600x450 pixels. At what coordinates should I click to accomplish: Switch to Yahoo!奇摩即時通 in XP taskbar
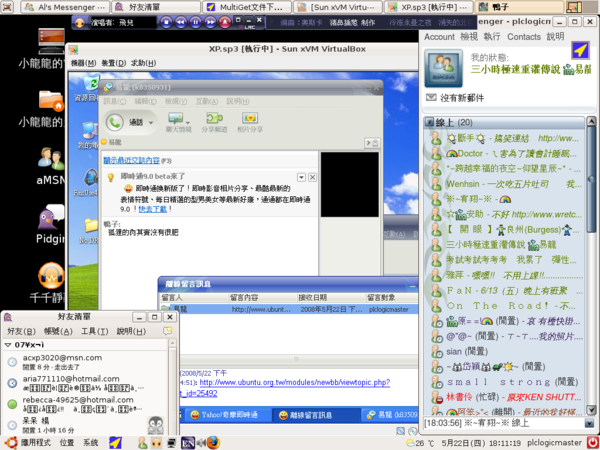227,415
